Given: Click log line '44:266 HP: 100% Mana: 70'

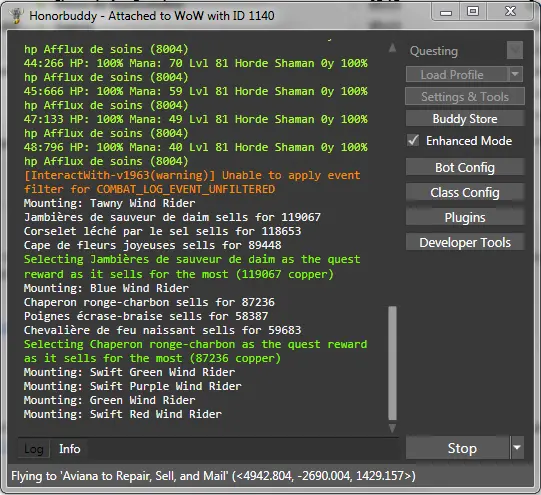Looking at the screenshot, I should pyautogui.click(x=196, y=63).
